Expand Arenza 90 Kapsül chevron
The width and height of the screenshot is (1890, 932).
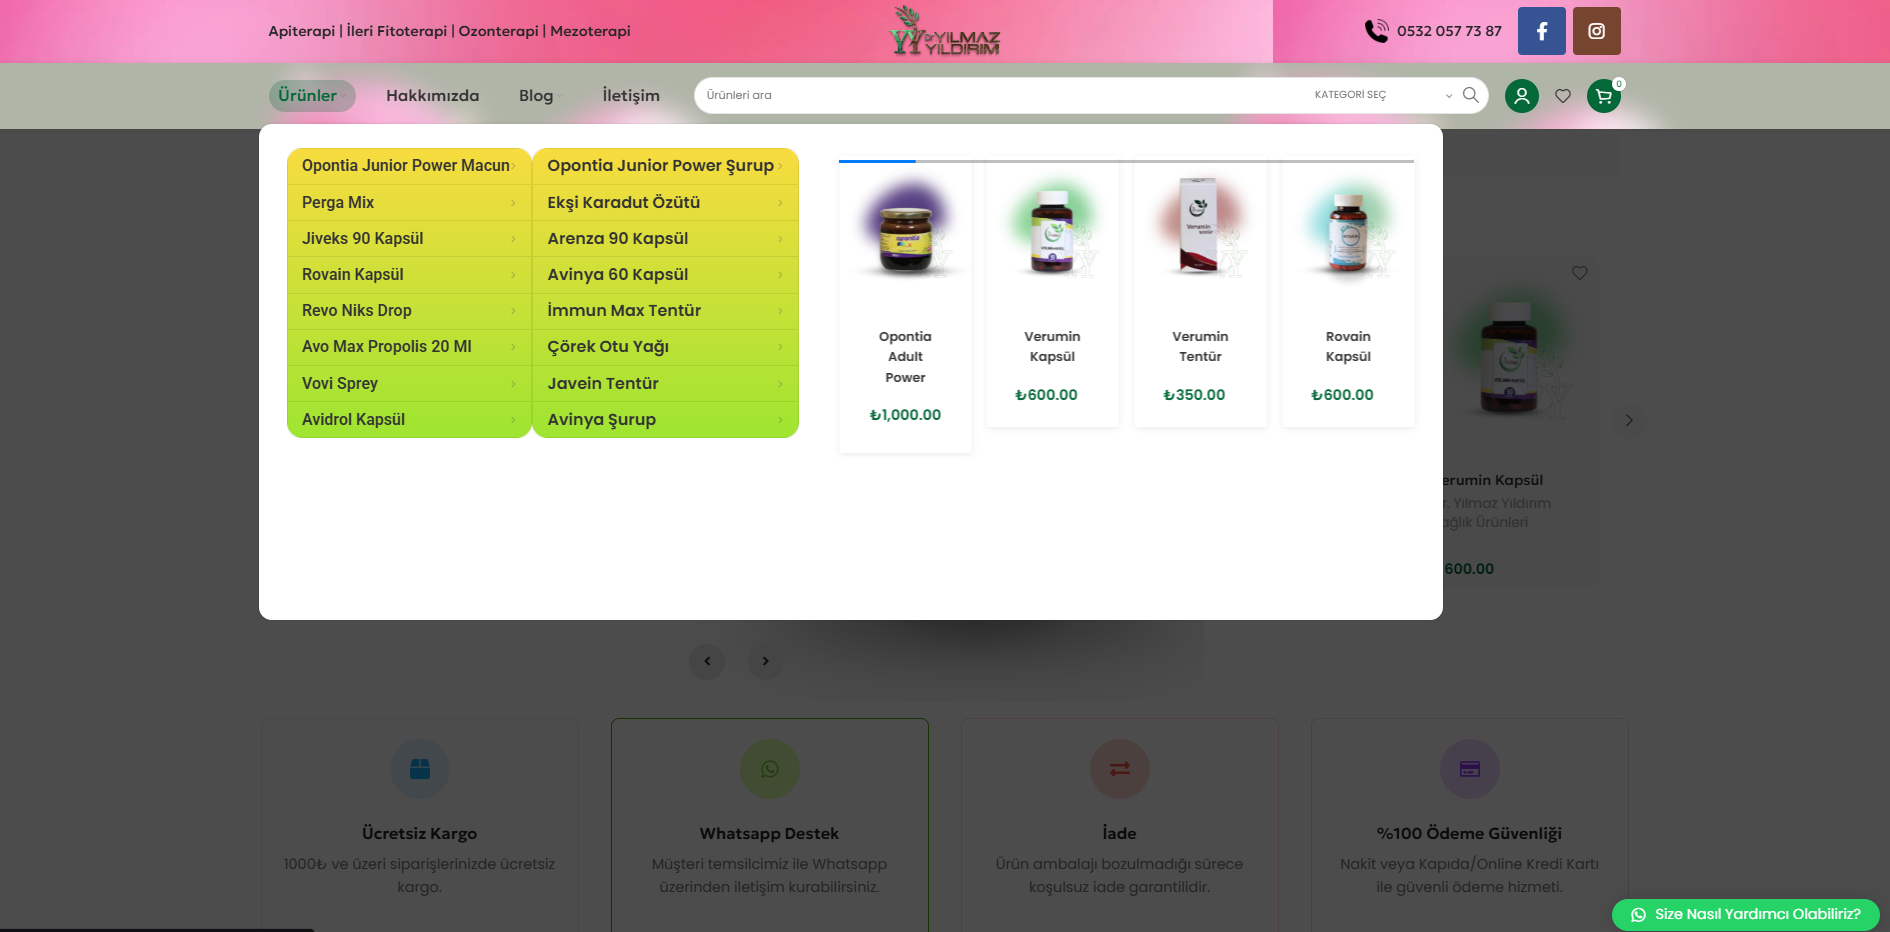[x=781, y=238]
